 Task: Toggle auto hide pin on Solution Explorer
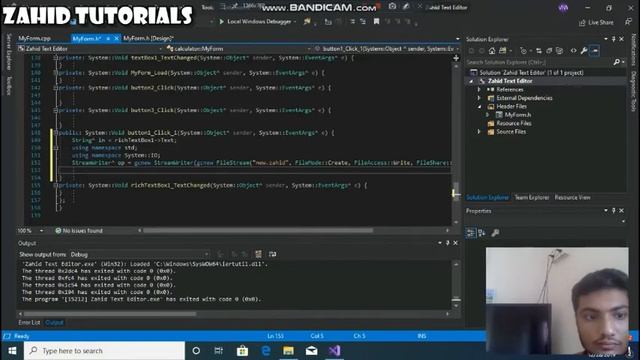click(x=613, y=39)
